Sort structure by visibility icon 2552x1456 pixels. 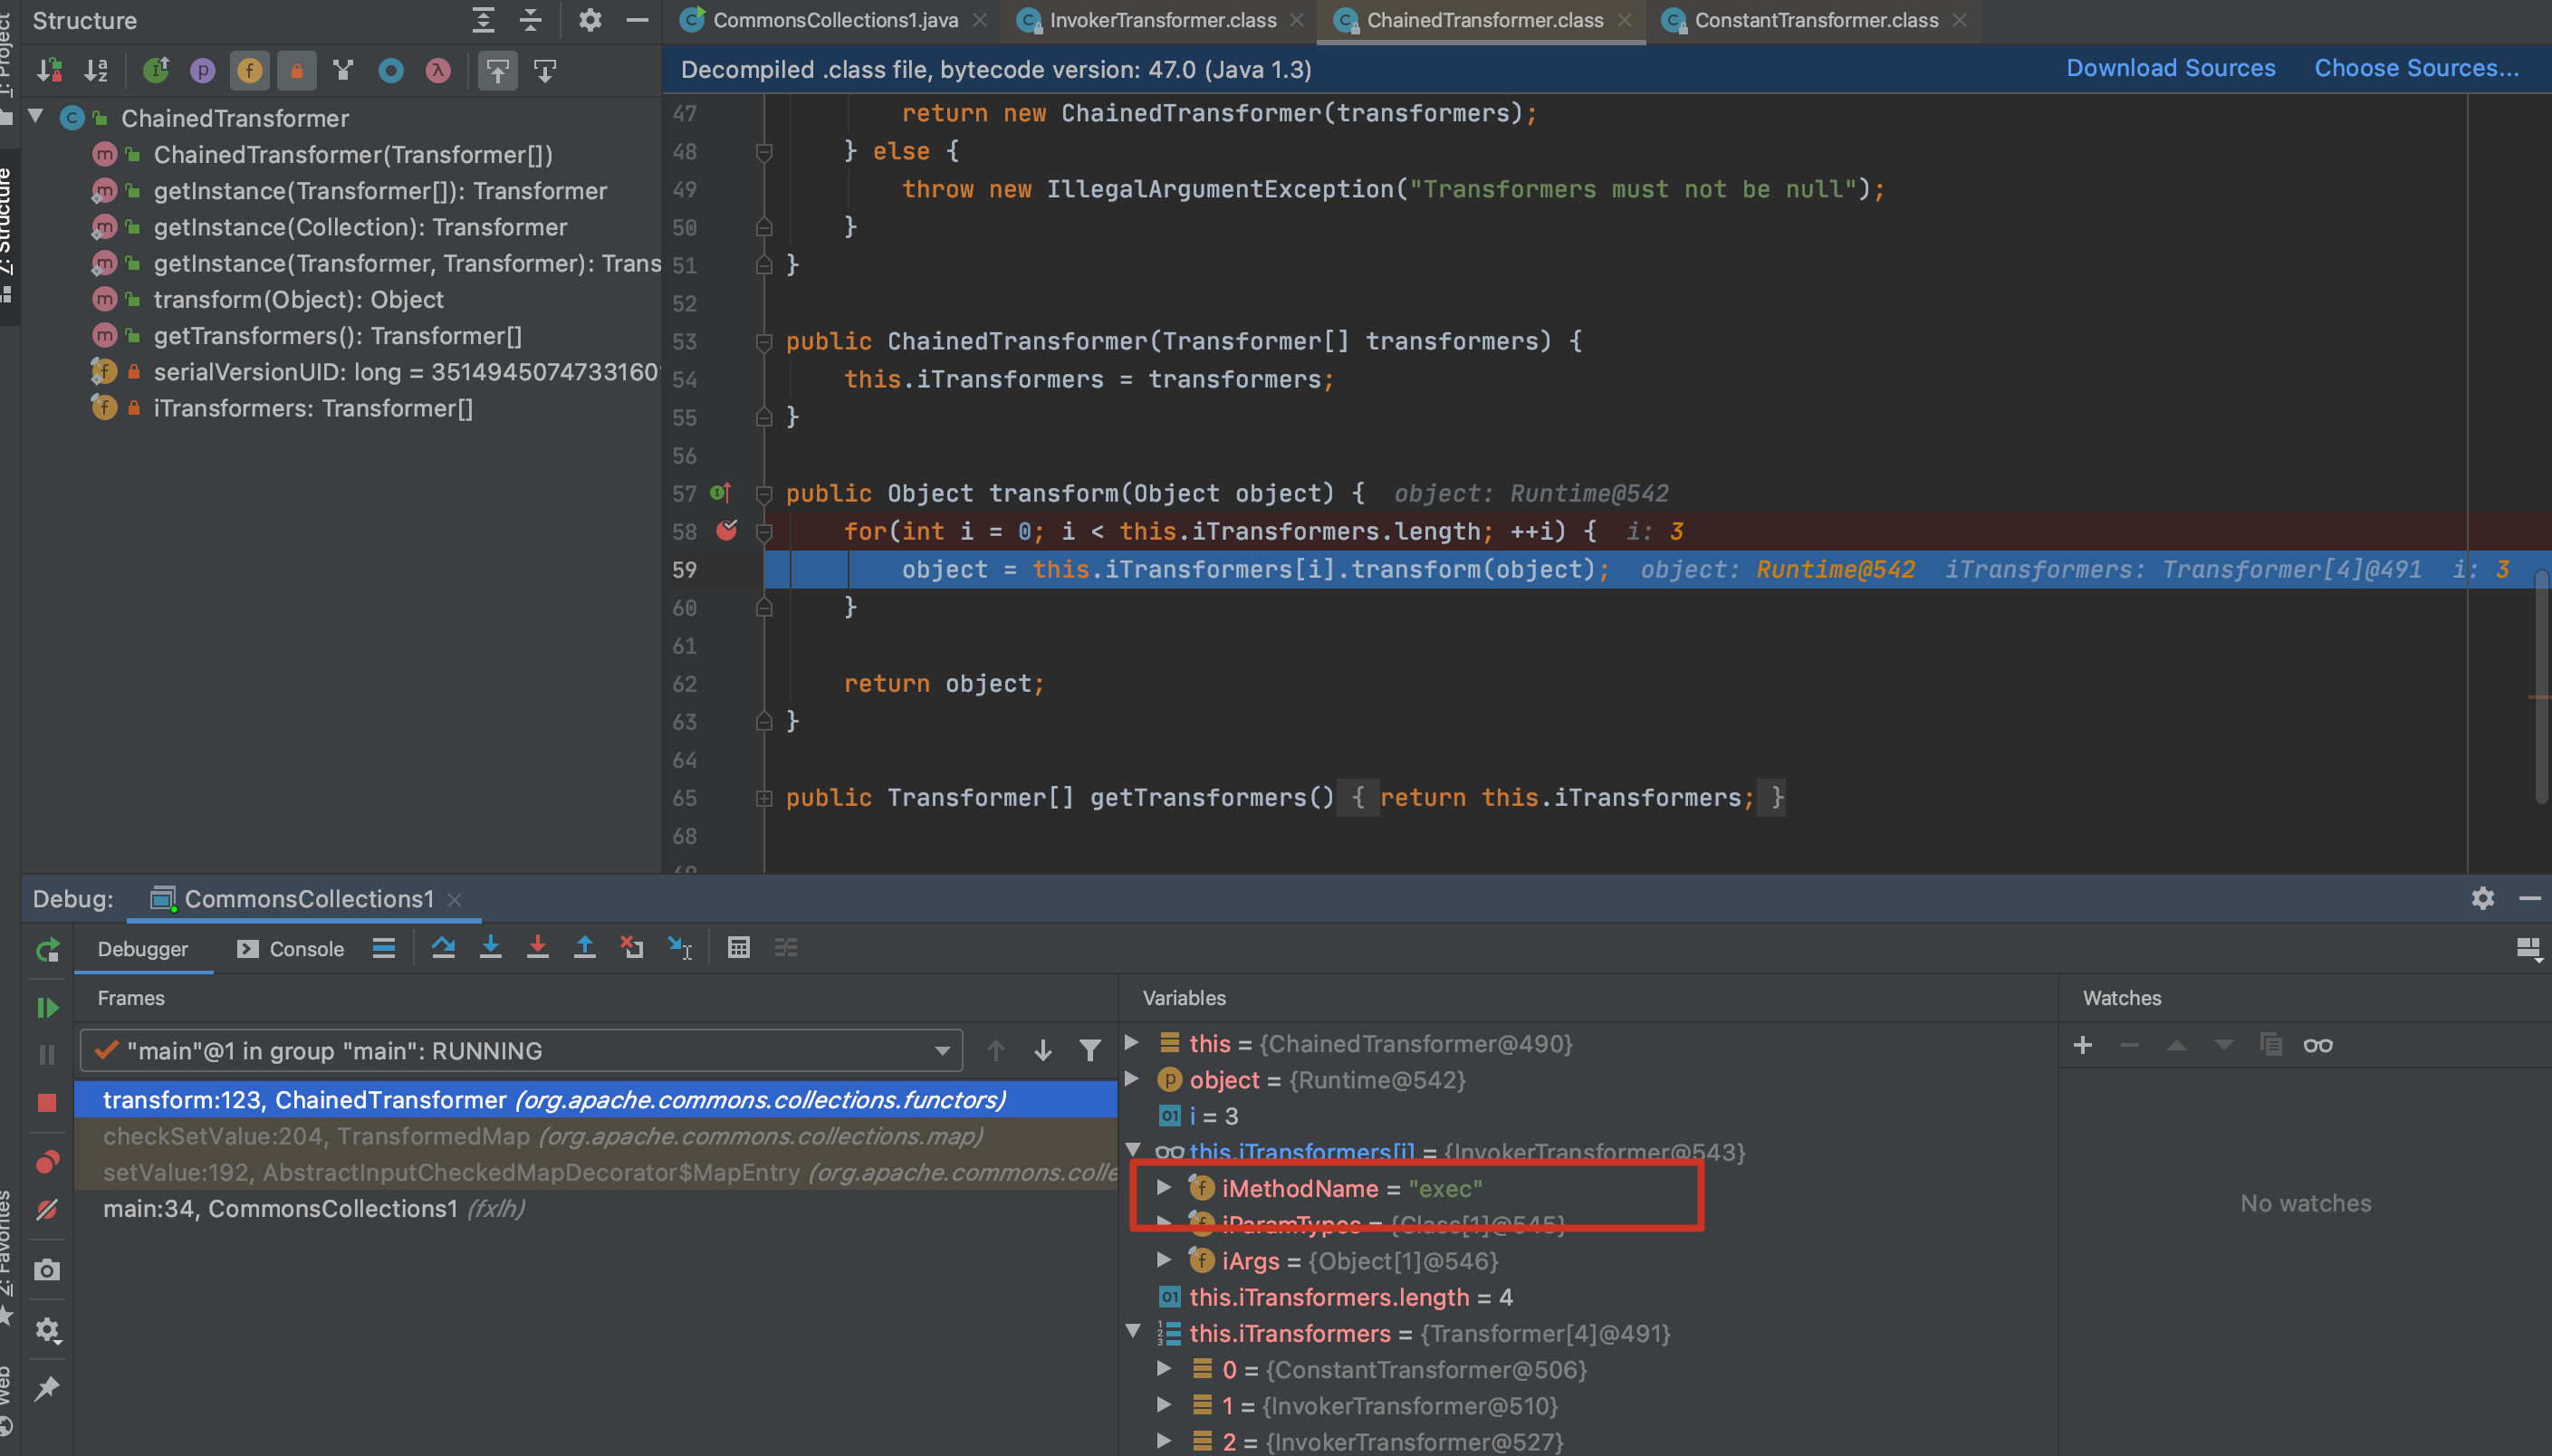[x=49, y=70]
